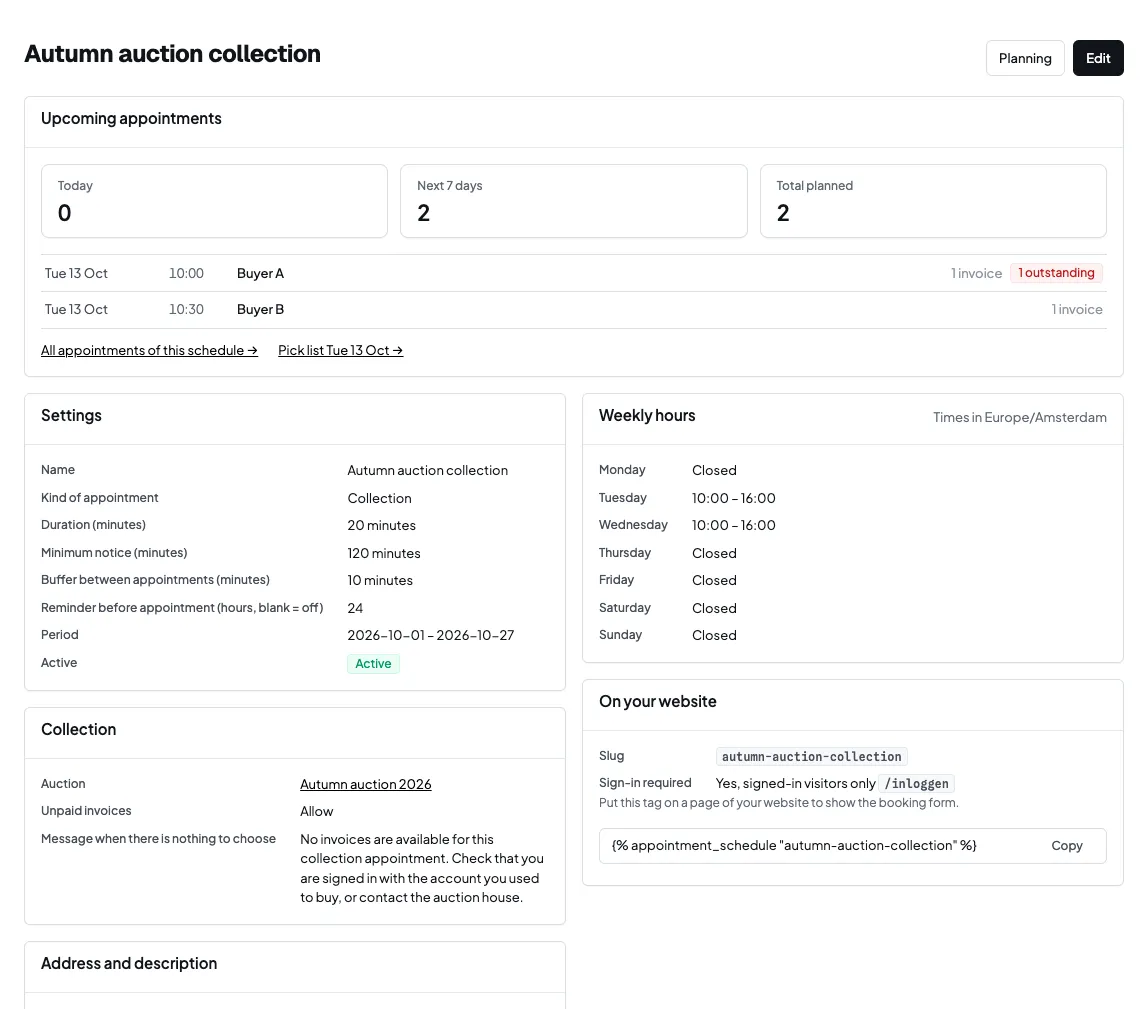
Task: Click the Name value in Settings
Action: pyautogui.click(x=428, y=470)
